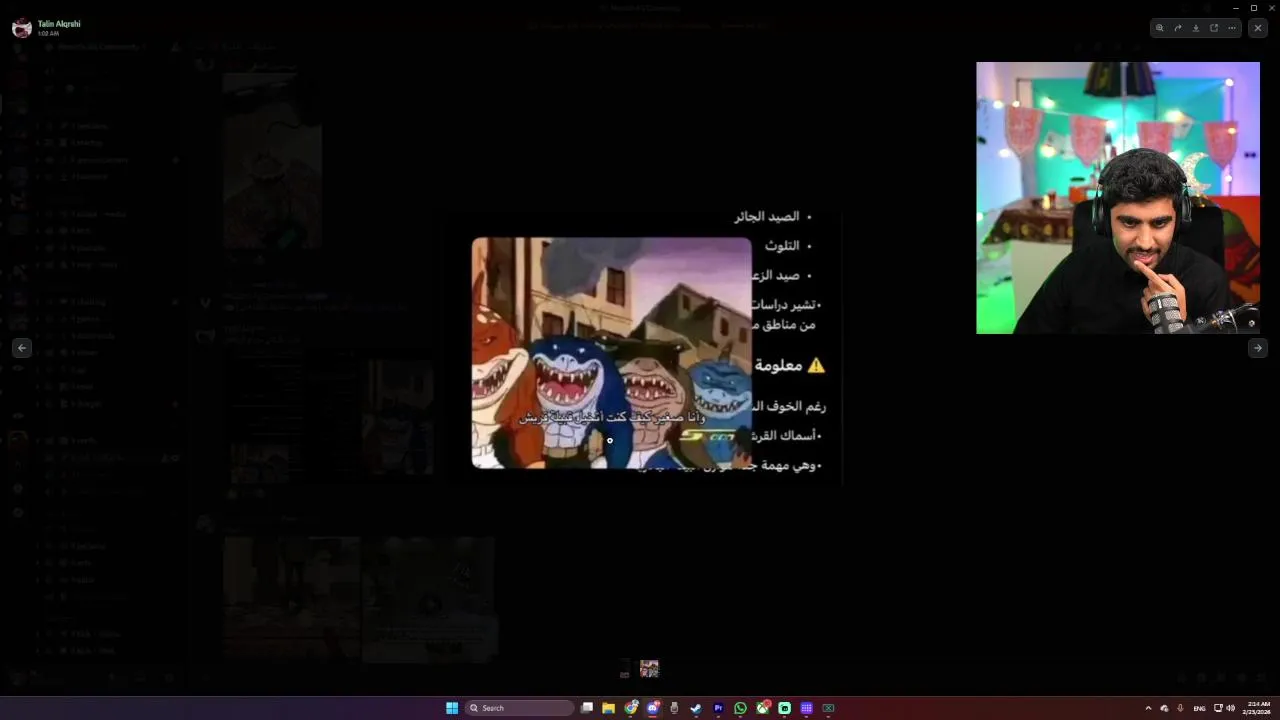Viewport: 1280px width, 720px height.
Task: Open the Windows Start menu
Action: pos(452,708)
